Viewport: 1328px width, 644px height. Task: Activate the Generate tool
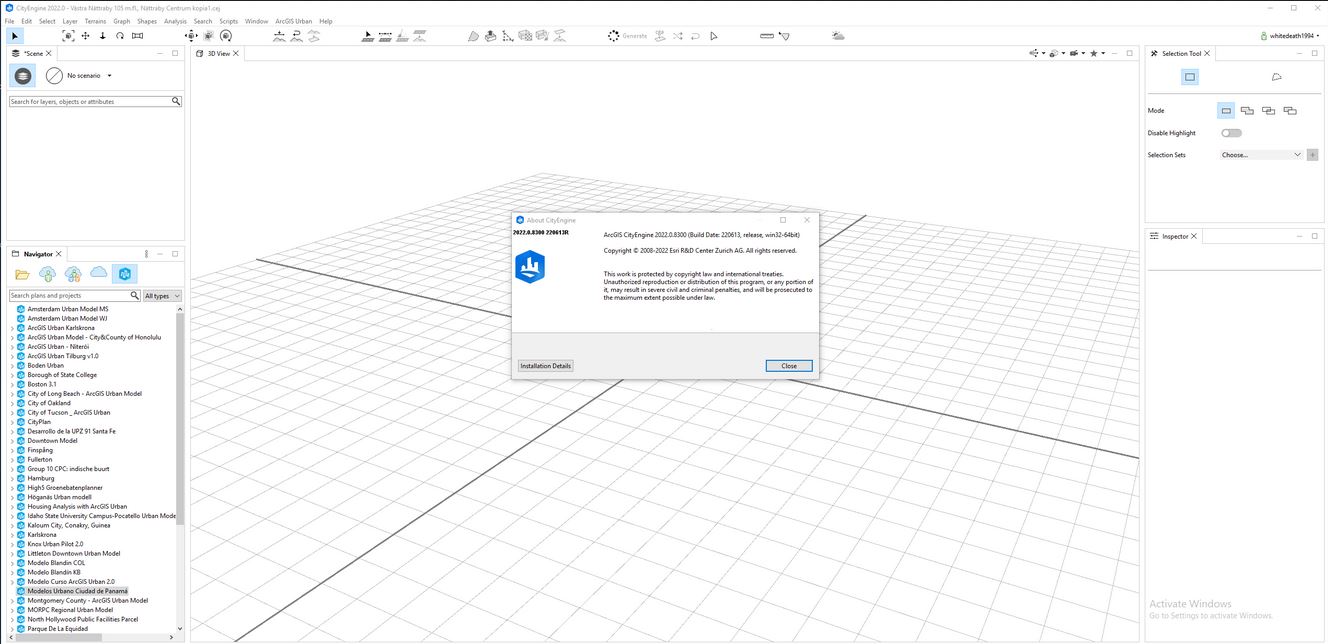(628, 36)
